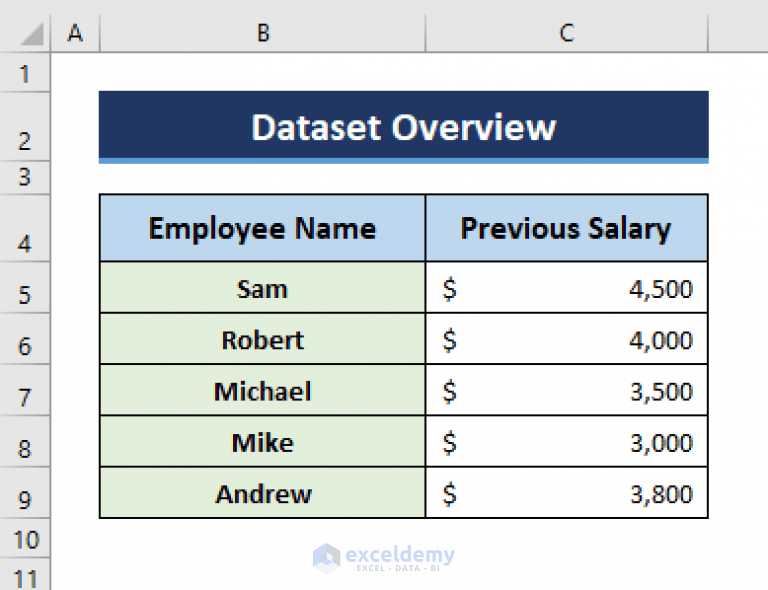This screenshot has height=590, width=768.
Task: Click the cell containing Andrew
Action: coord(263,493)
